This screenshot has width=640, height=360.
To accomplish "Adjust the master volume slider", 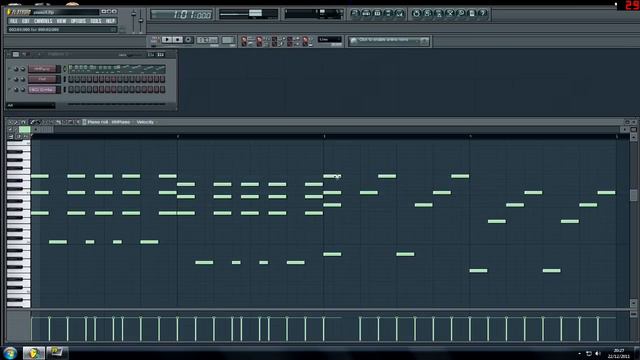I will point(133,20).
